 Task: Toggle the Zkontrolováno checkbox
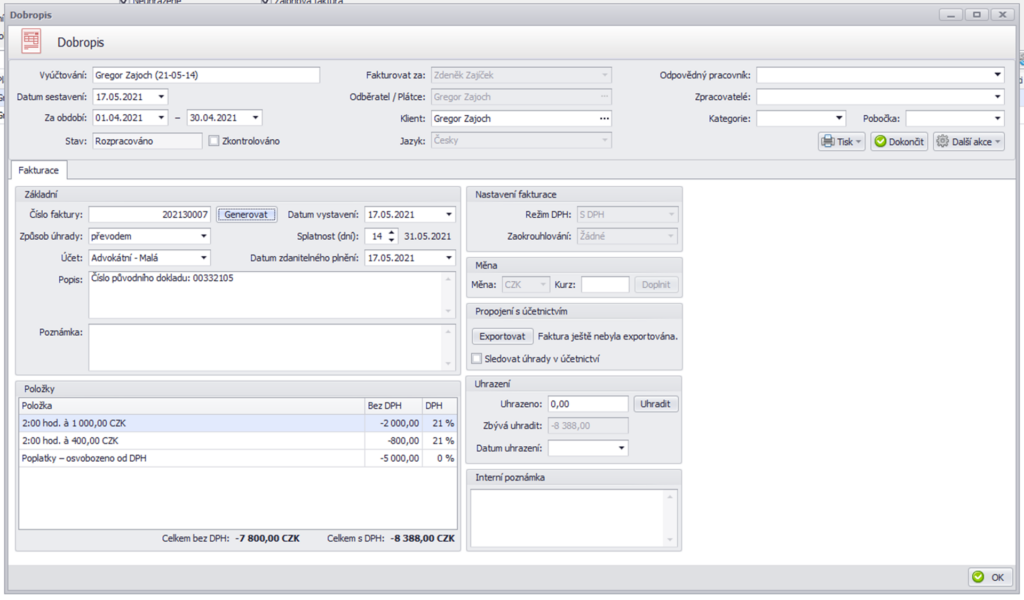(214, 141)
